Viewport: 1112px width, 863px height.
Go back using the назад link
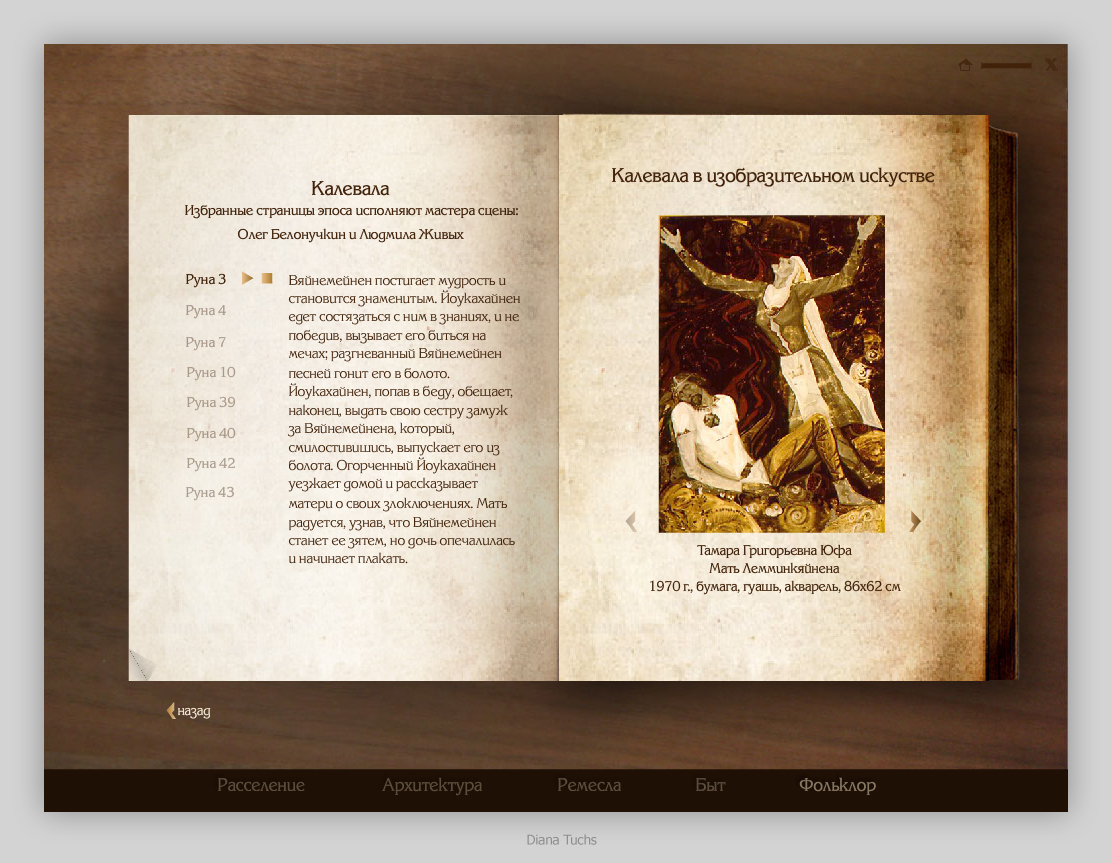pos(189,711)
